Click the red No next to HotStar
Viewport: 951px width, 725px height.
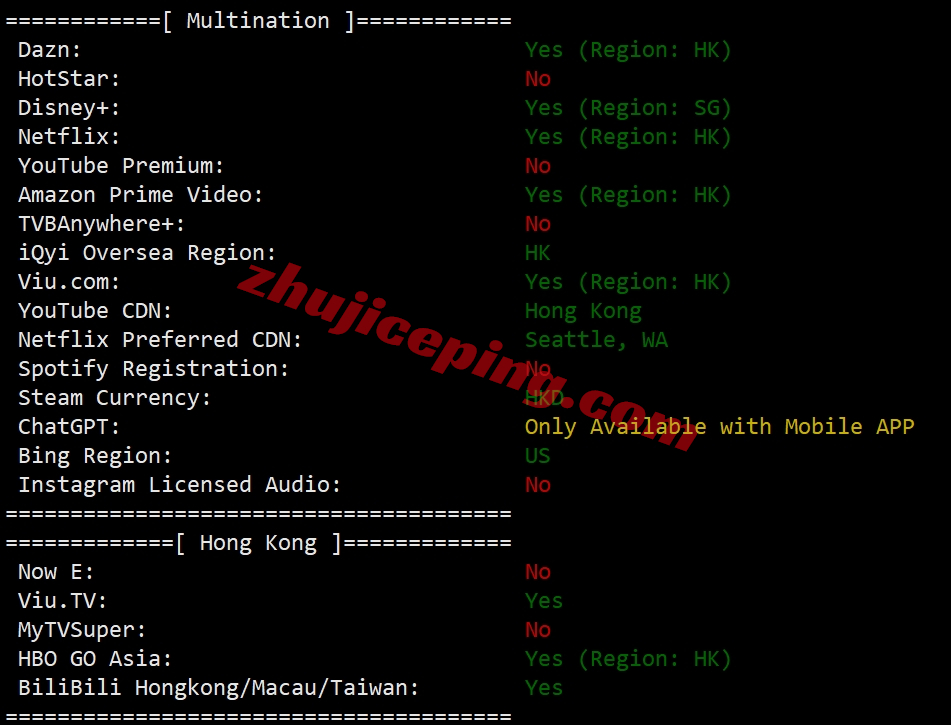[x=538, y=79]
